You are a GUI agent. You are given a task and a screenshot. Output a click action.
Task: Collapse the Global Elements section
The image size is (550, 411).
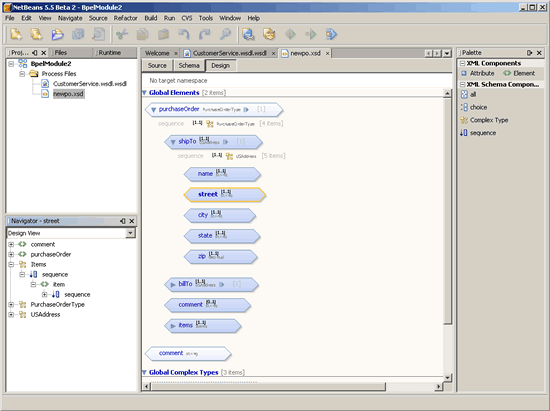click(x=144, y=93)
